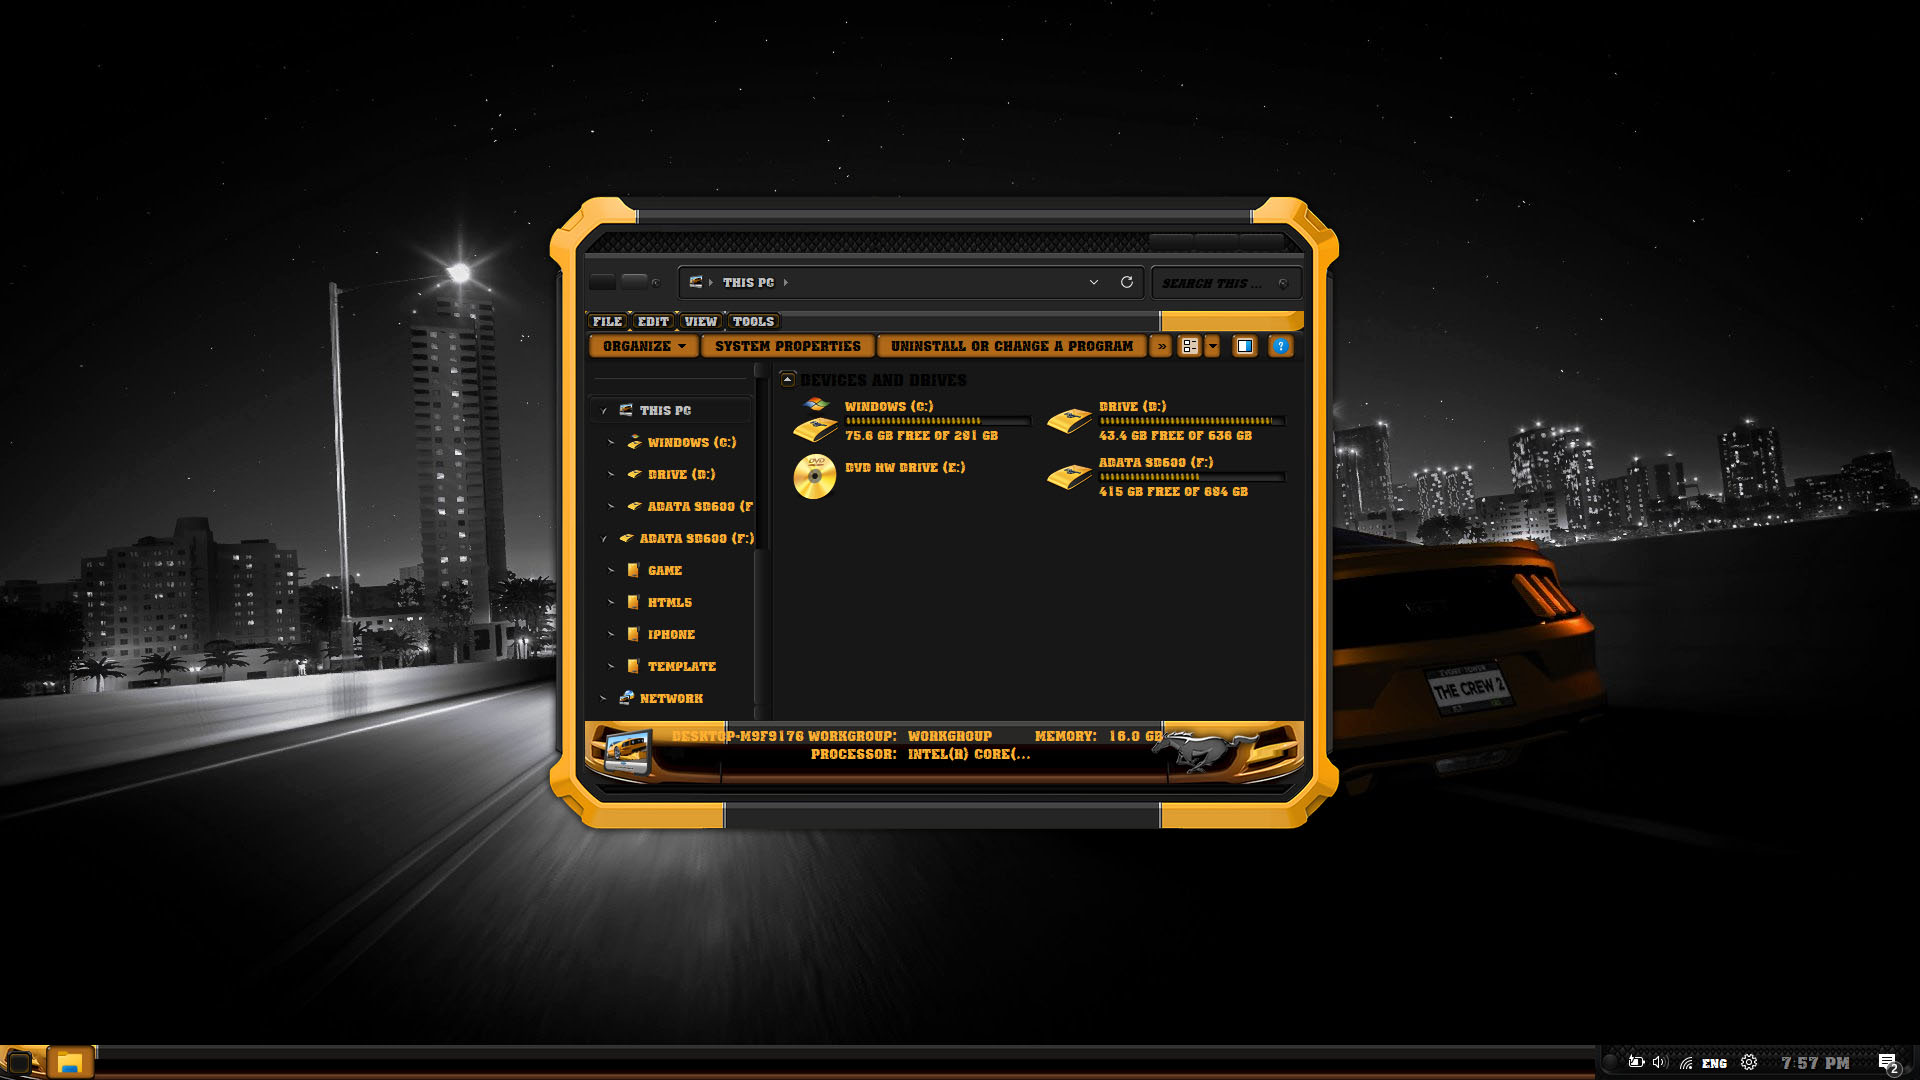Screen dimensions: 1920x1080
Task: Click the settings gear tray icon
Action: 1749,1062
